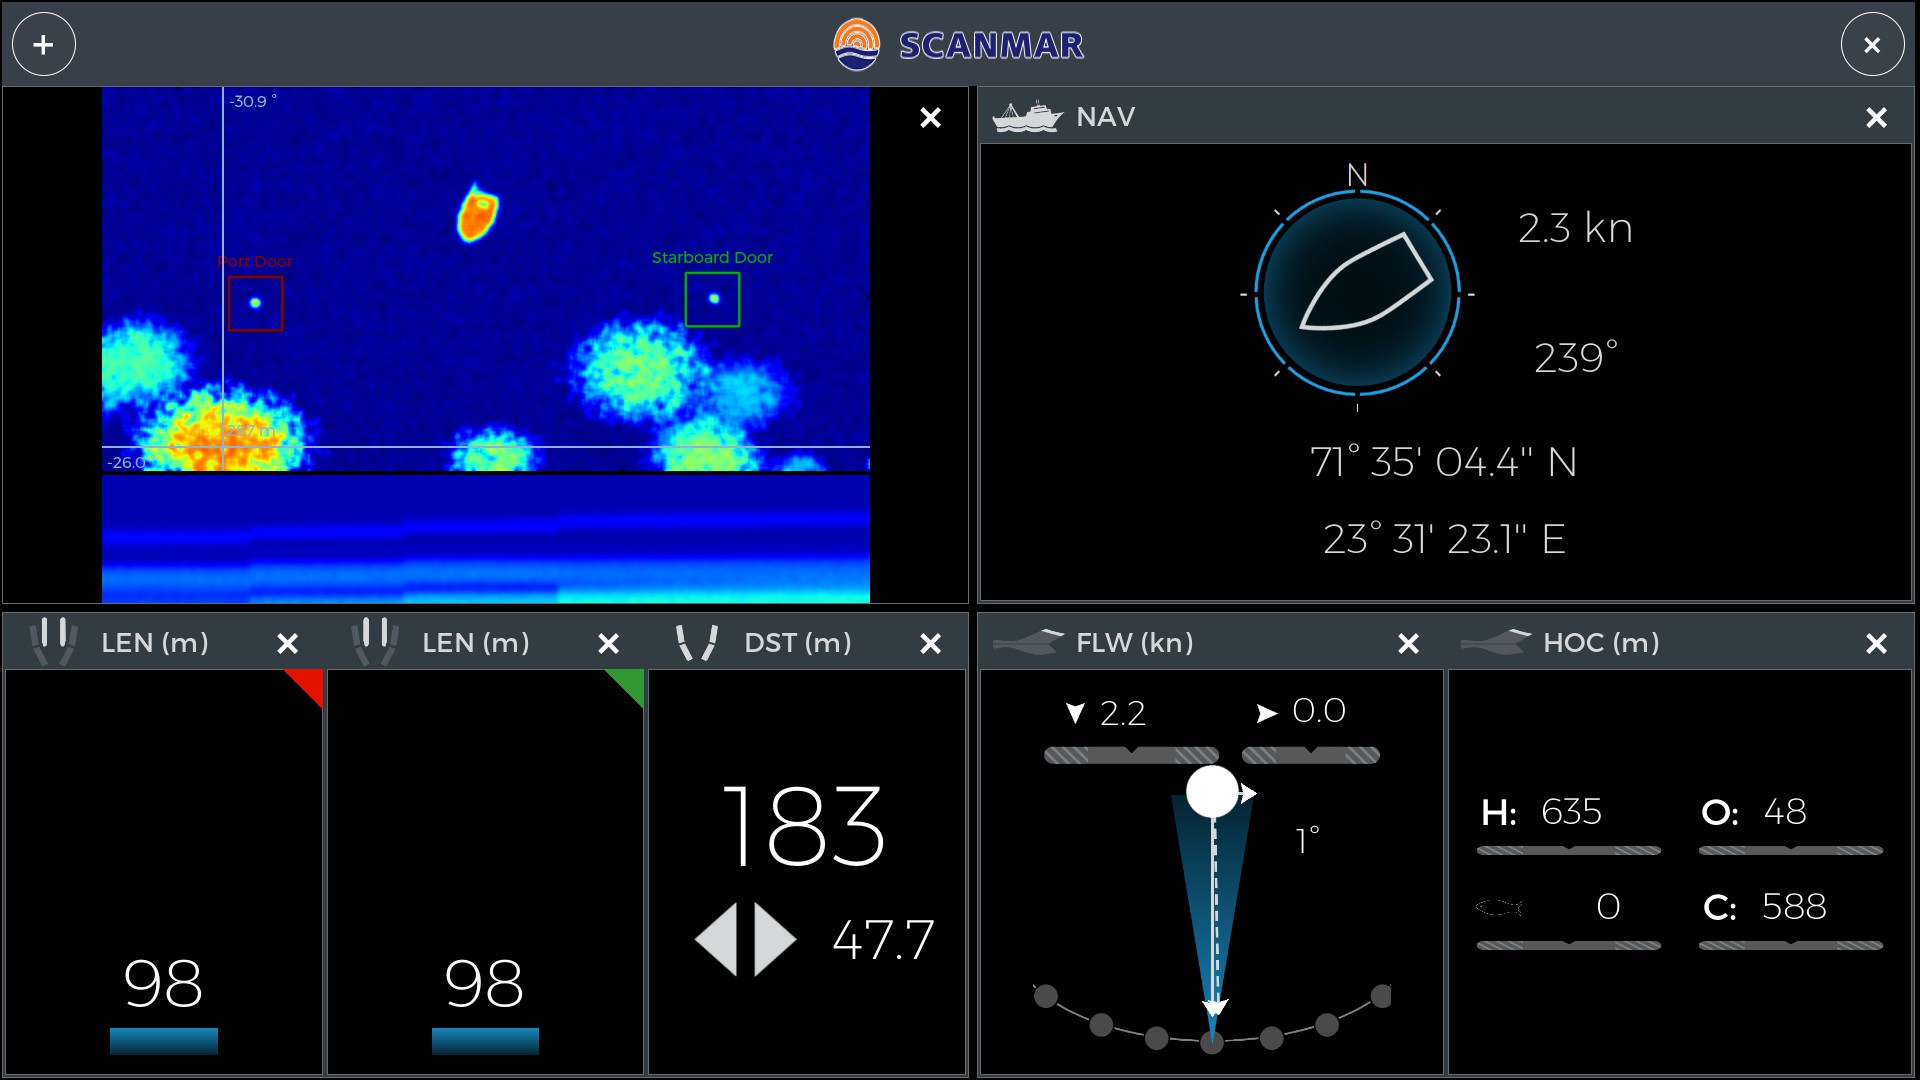Click the 183 distance reading
Screen dimensions: 1920x1080
803,826
